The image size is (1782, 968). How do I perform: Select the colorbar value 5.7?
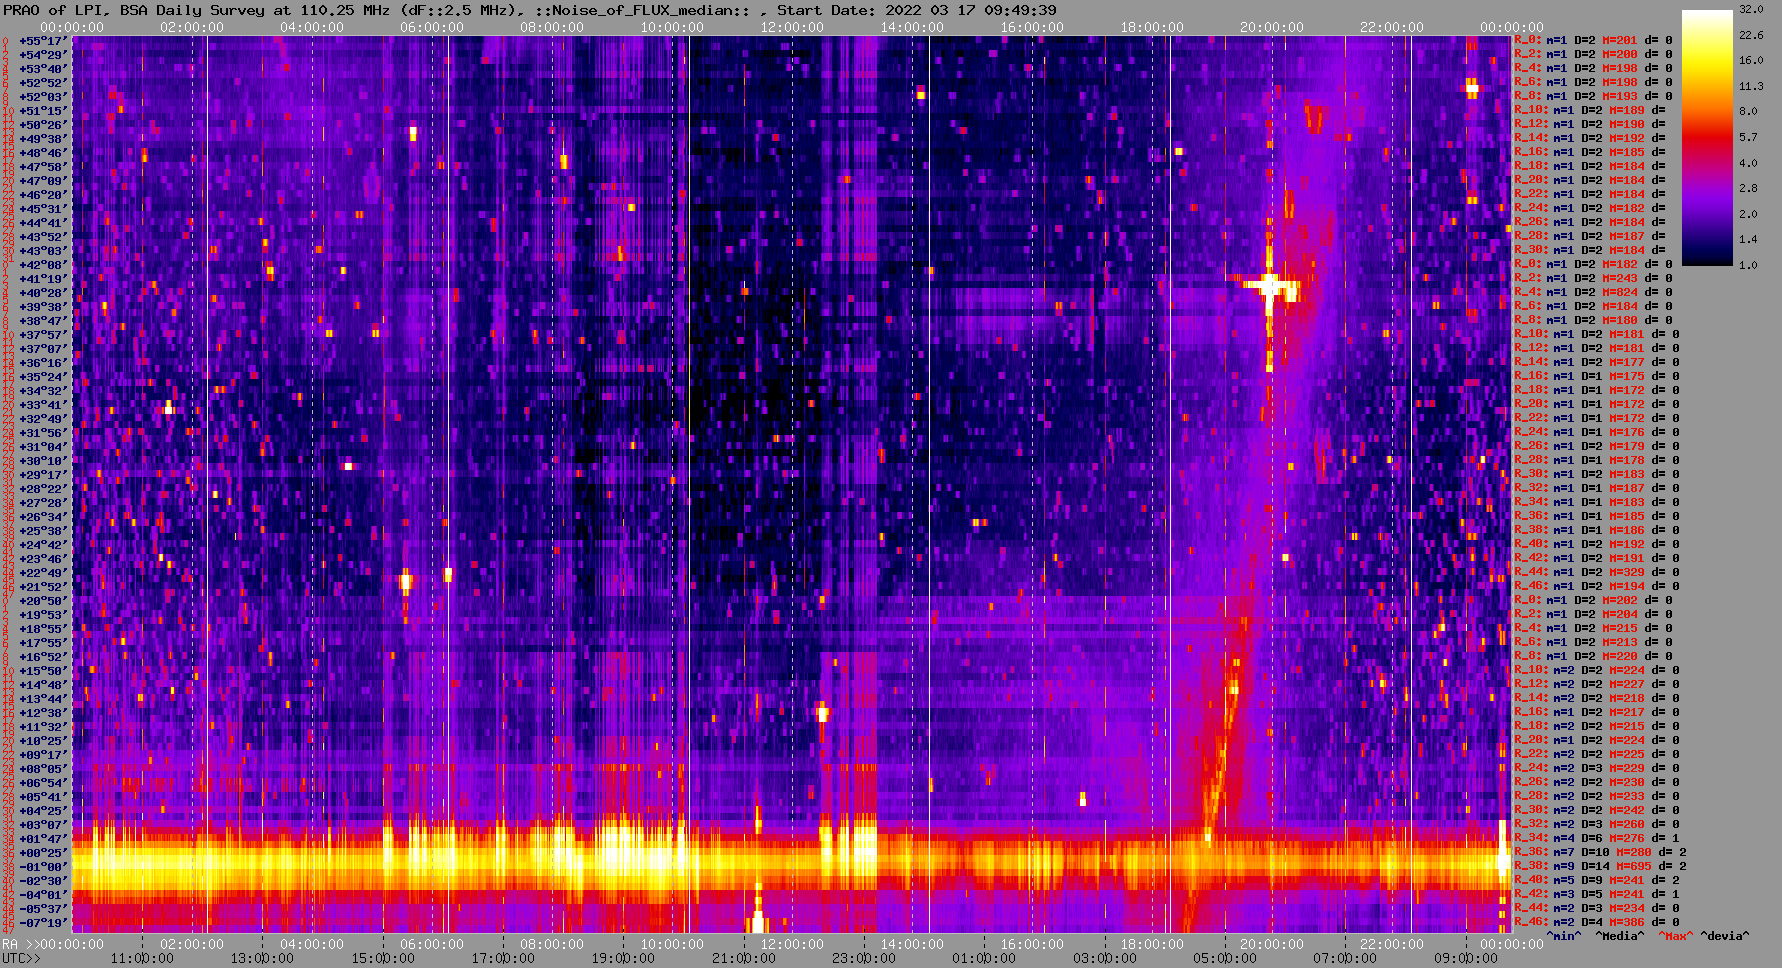click(x=1748, y=137)
